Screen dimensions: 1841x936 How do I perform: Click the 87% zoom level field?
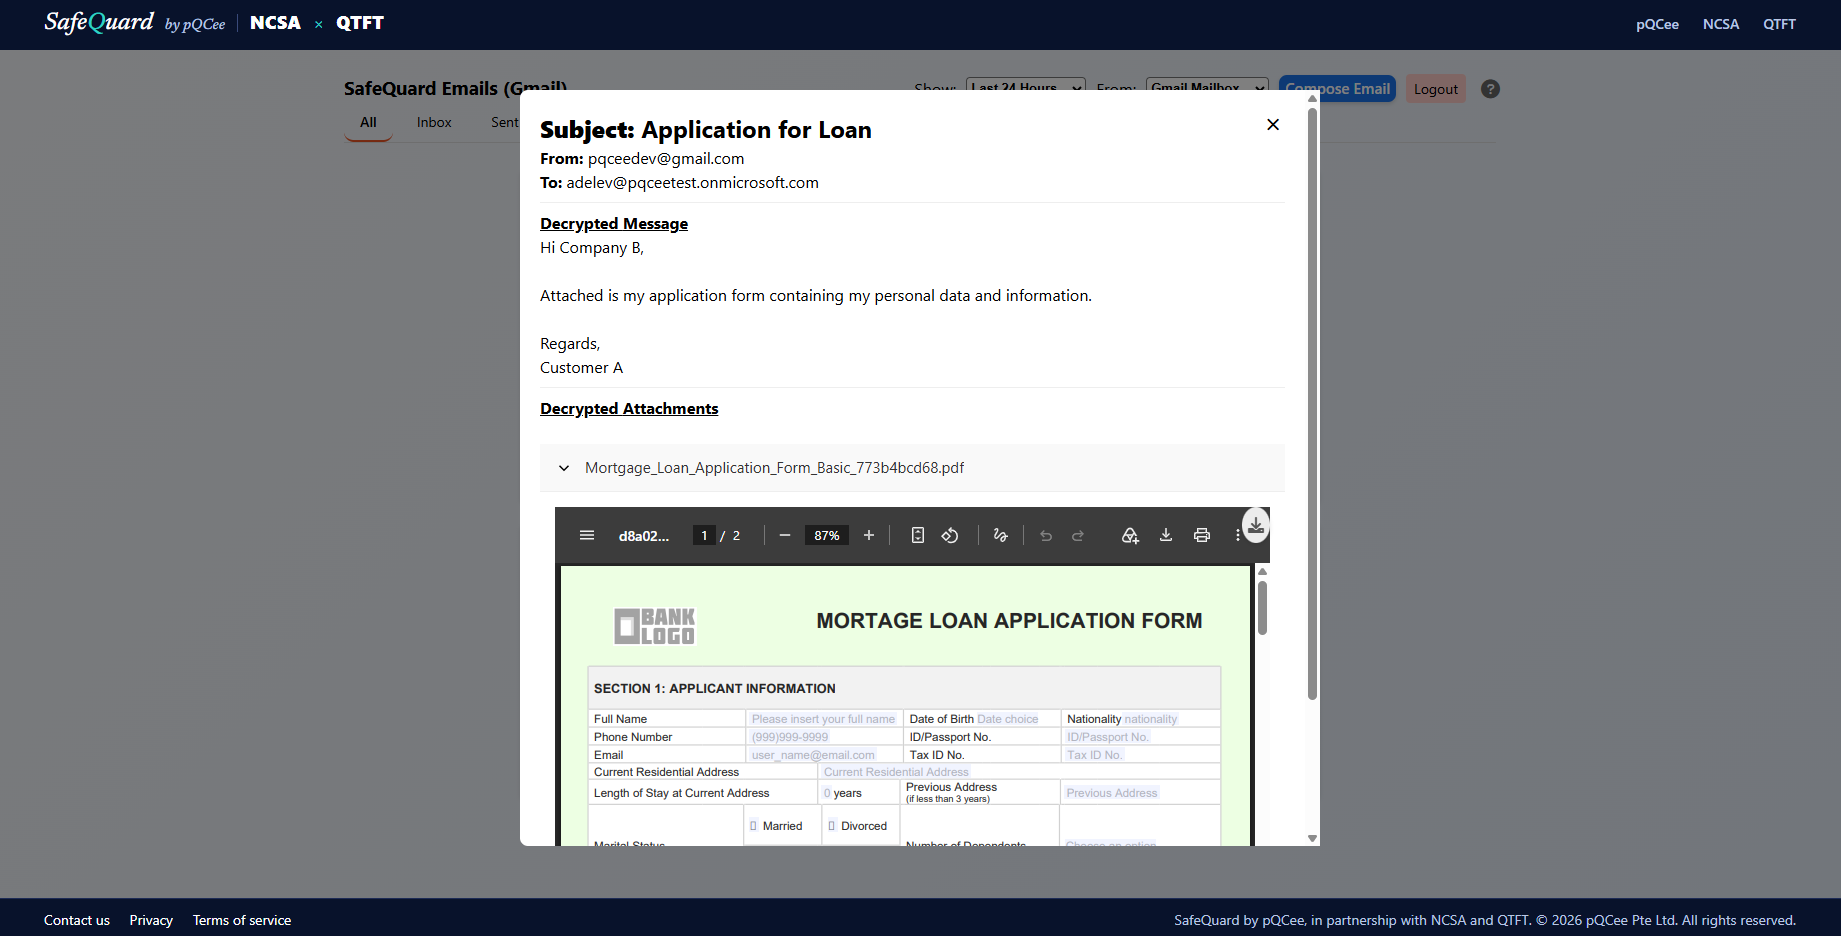[x=827, y=536]
